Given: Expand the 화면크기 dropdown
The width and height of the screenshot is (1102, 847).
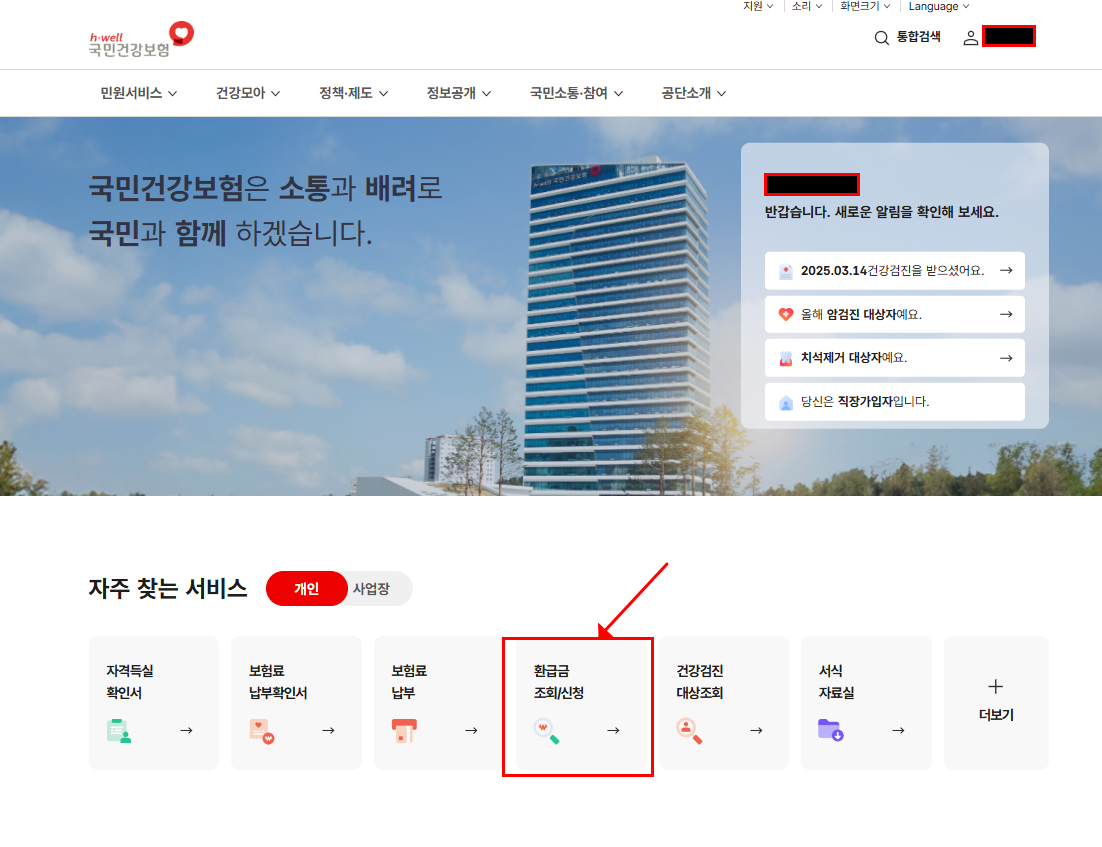Looking at the screenshot, I should click(x=864, y=6).
